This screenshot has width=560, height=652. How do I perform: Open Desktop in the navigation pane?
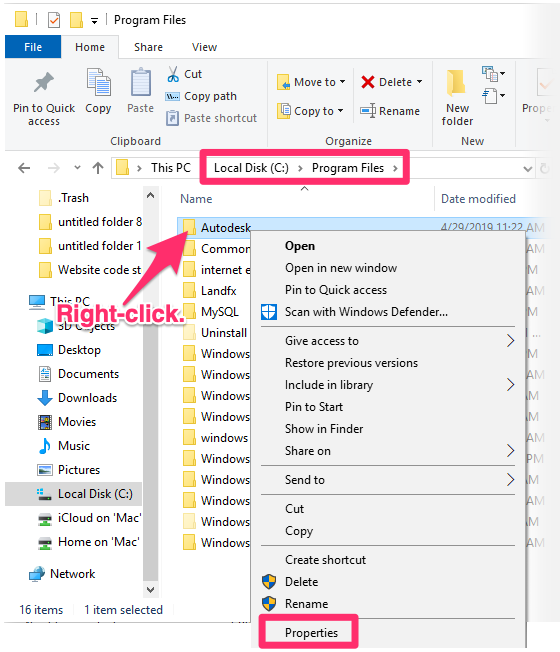(69, 350)
